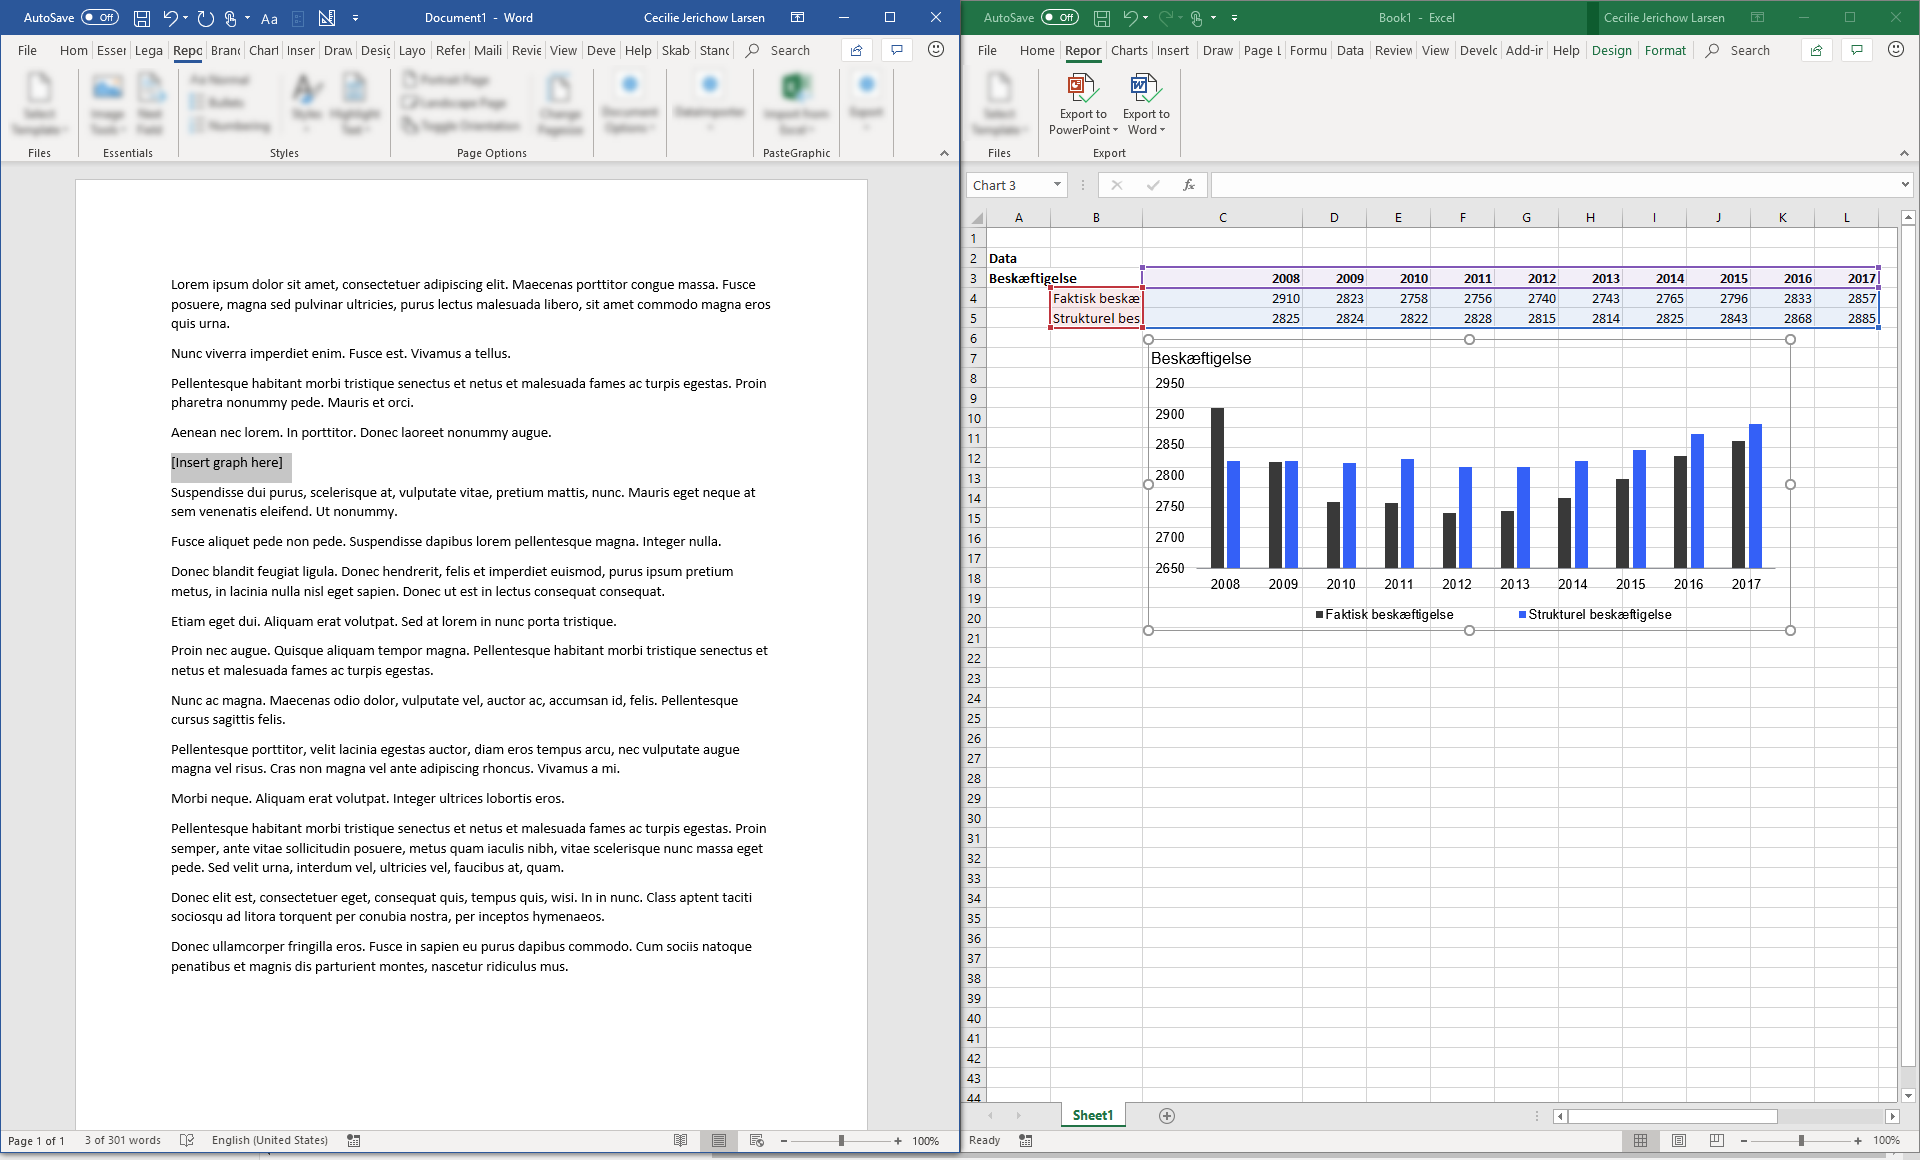Open Customize Quick Access Toolbar in Excel

1234,18
